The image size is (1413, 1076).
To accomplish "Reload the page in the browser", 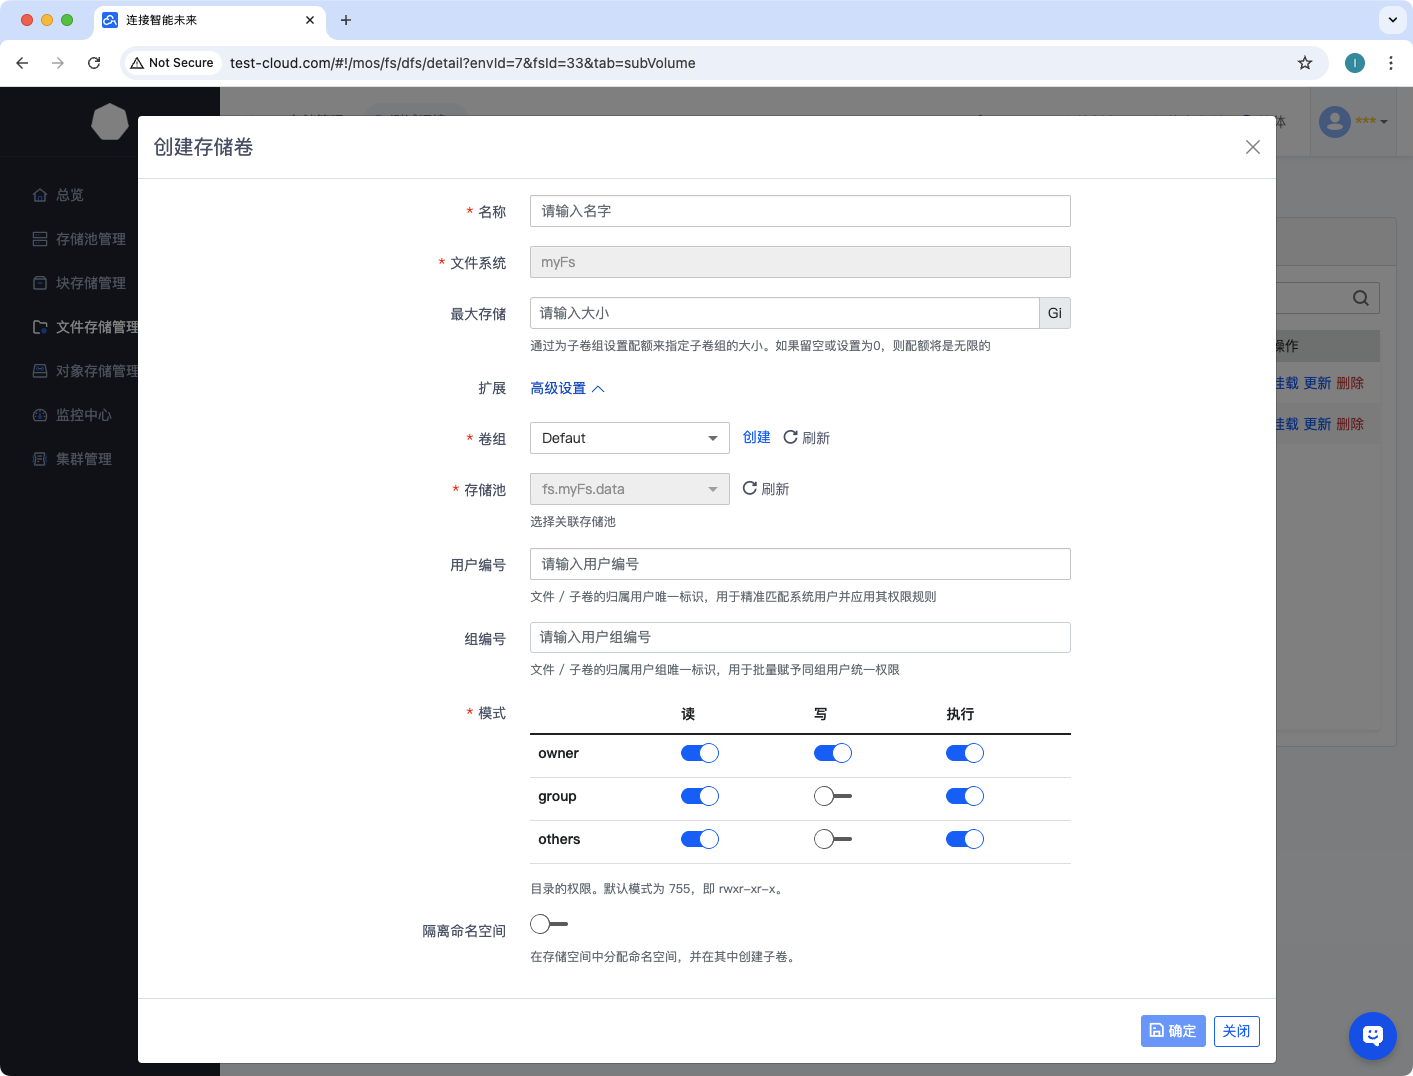I will (94, 63).
